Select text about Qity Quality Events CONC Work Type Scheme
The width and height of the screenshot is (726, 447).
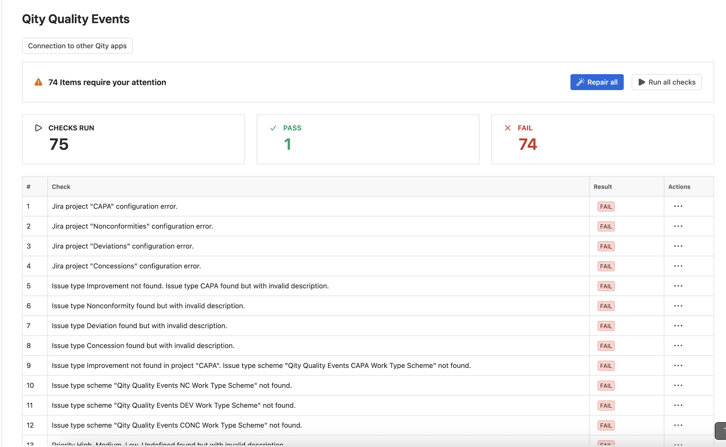(x=177, y=426)
